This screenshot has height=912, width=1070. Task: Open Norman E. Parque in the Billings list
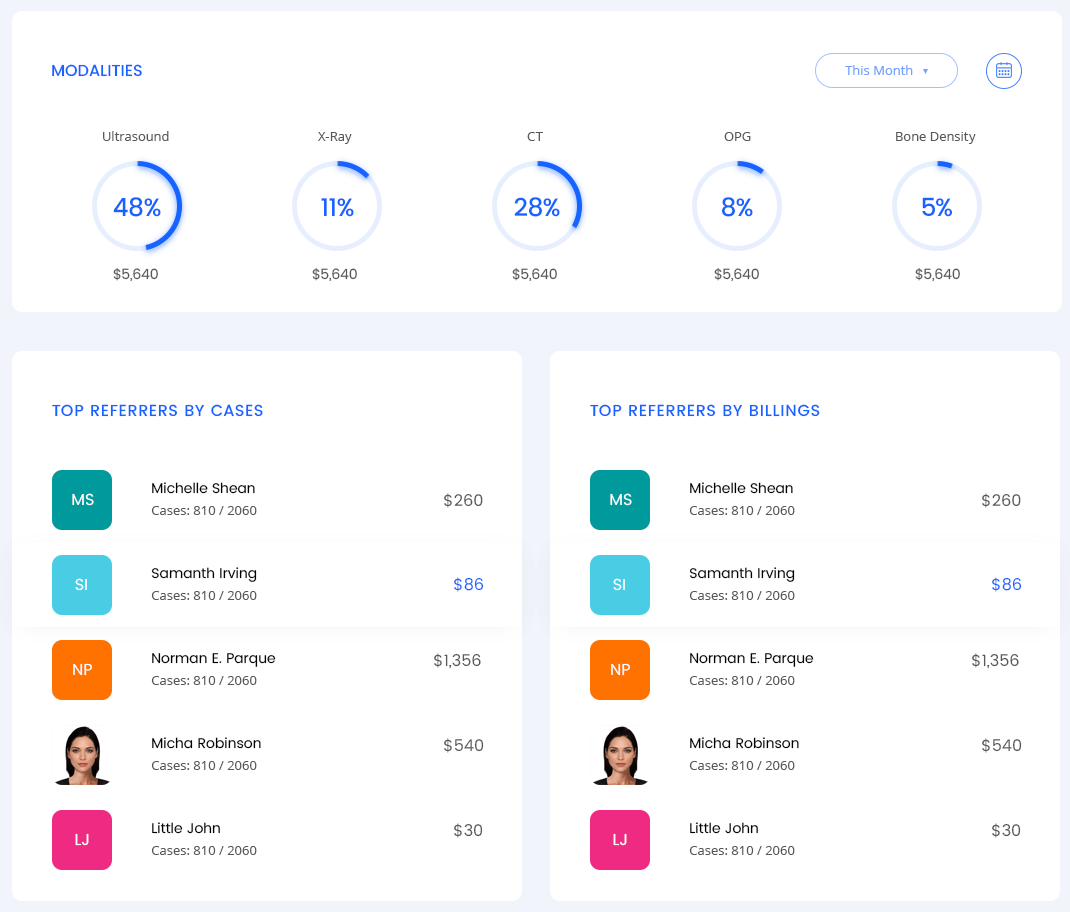[751, 659]
